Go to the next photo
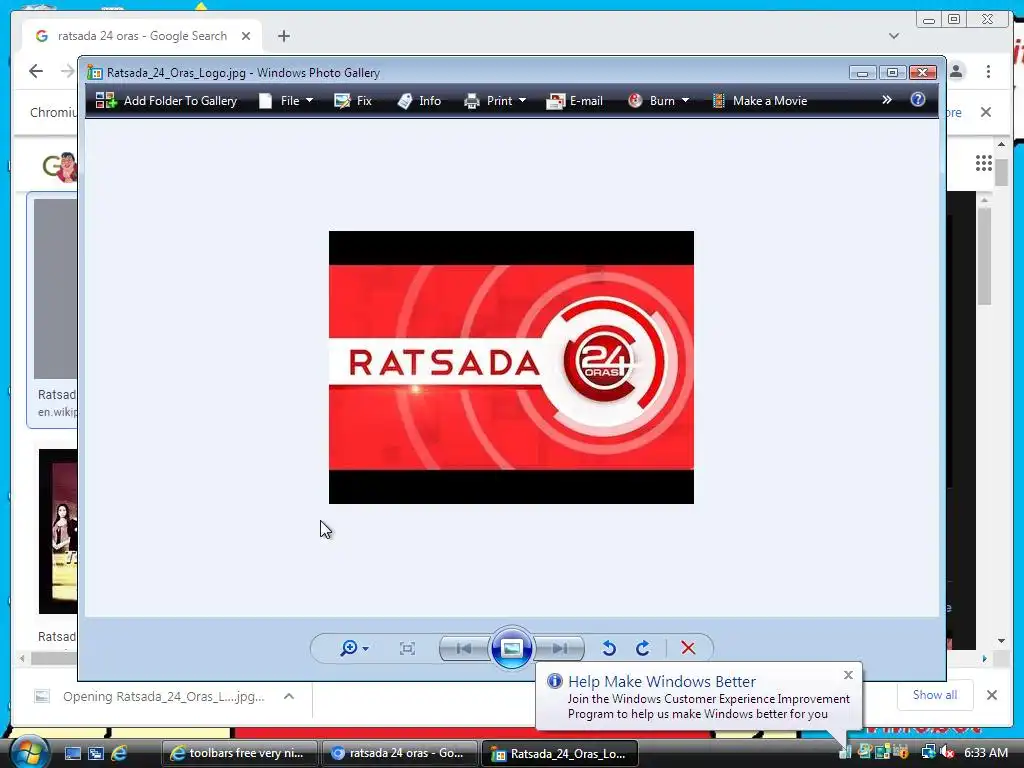The width and height of the screenshot is (1024, 768). (560, 648)
